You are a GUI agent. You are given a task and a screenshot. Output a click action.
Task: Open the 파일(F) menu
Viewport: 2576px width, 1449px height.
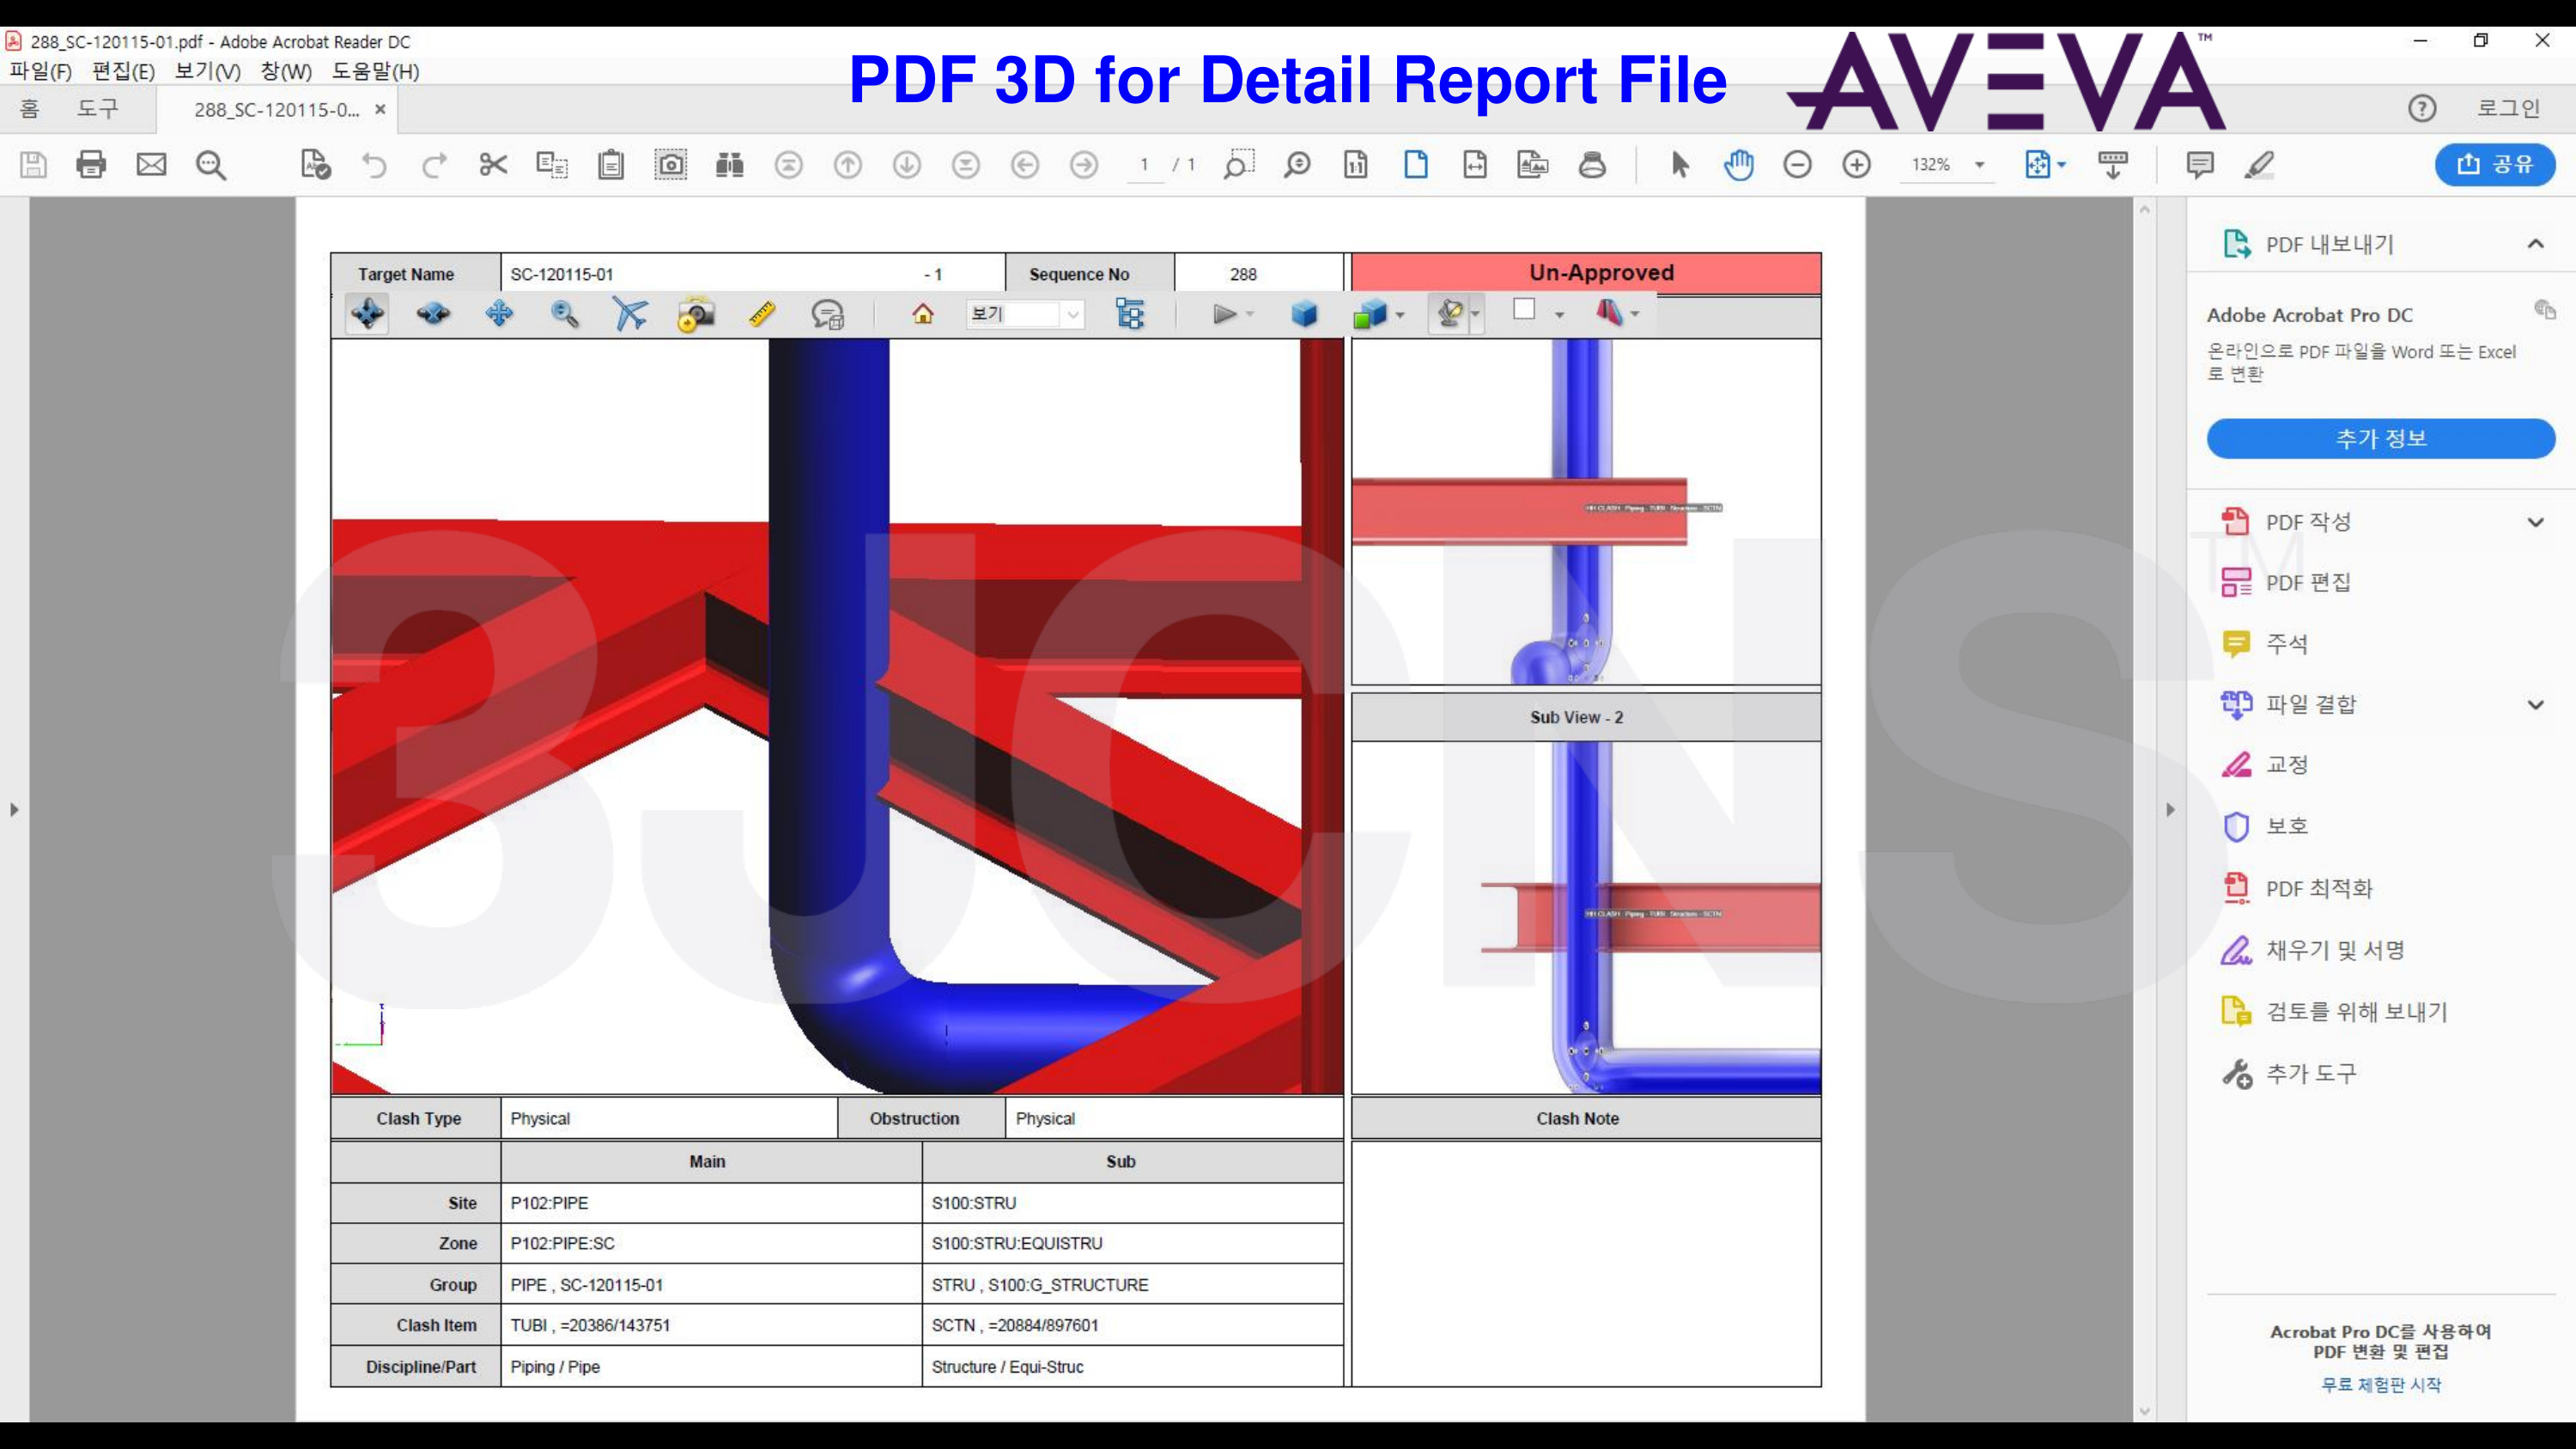[x=41, y=71]
